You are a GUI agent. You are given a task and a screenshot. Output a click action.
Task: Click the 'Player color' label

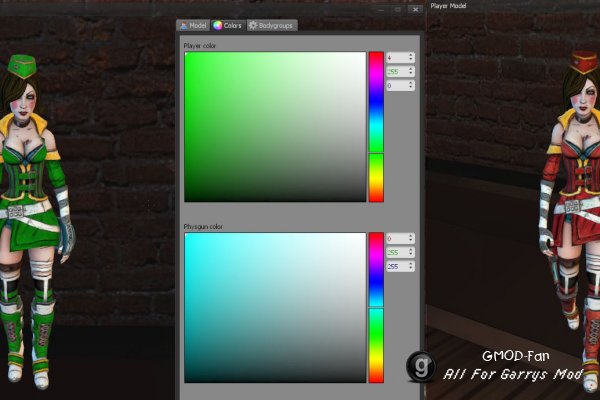click(x=200, y=46)
